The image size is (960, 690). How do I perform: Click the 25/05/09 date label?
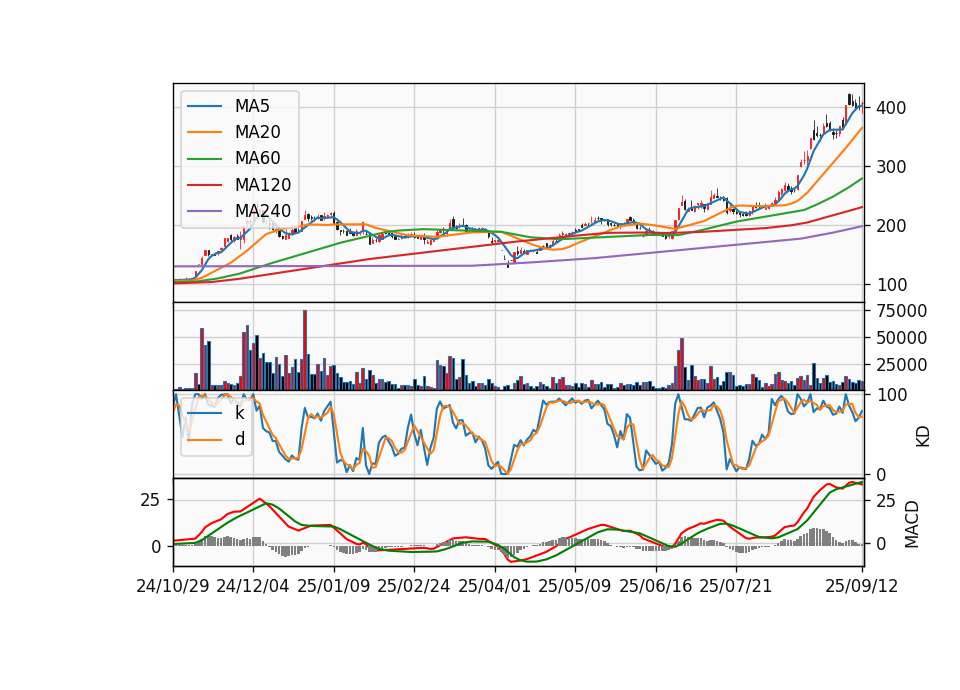point(575,587)
